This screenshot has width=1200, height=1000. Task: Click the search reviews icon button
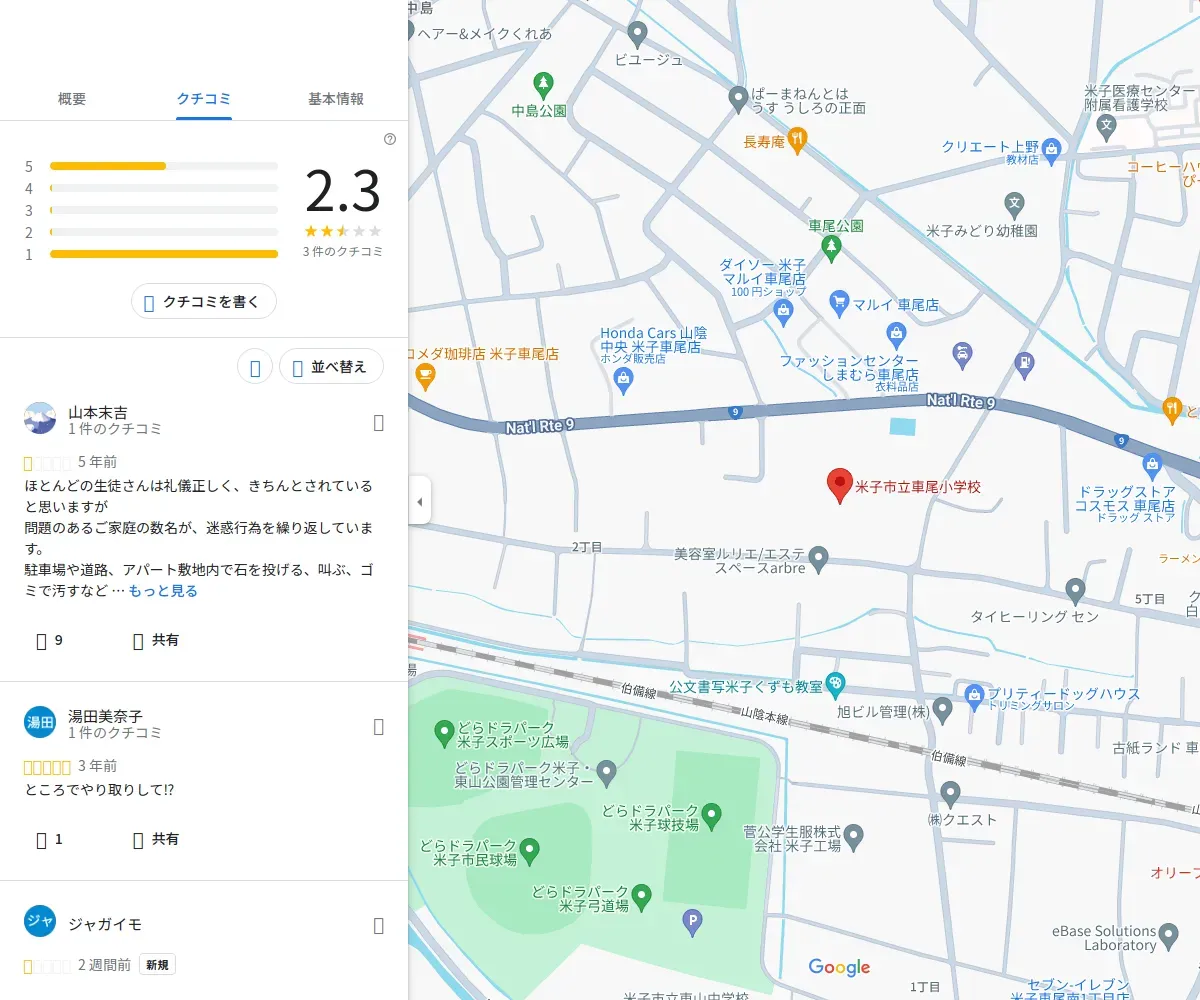click(x=255, y=367)
